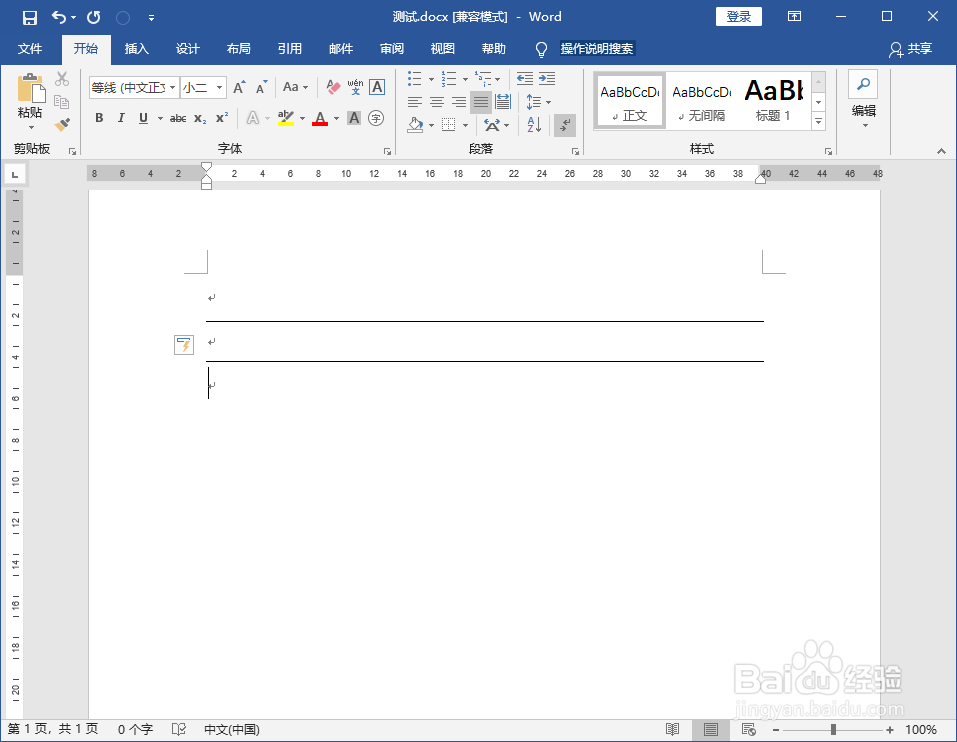This screenshot has width=957, height=742.
Task: Open highlight color dropdown arrow
Action: [302, 118]
